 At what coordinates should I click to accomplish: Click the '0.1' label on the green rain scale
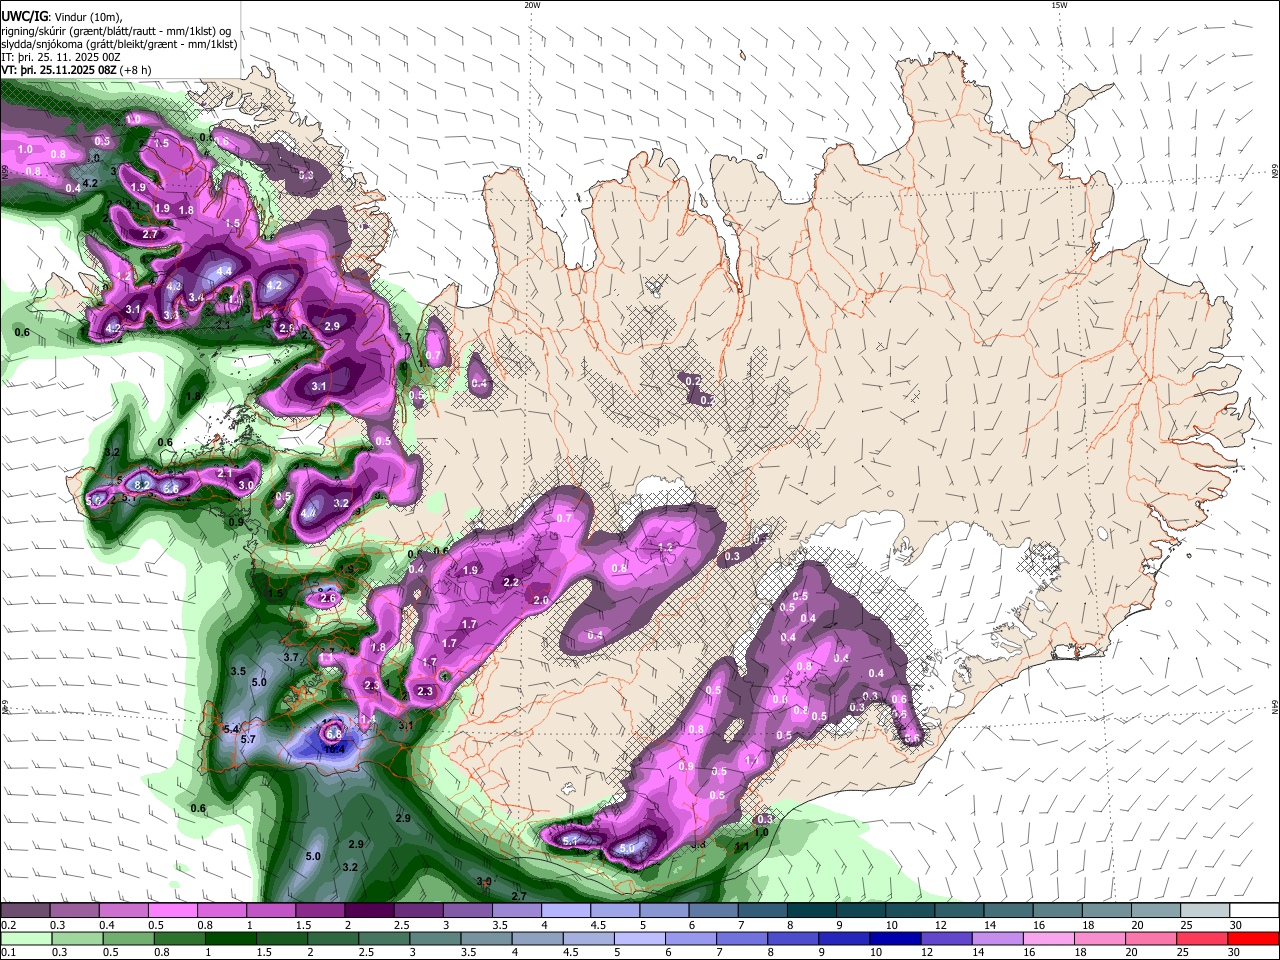pos(9,953)
